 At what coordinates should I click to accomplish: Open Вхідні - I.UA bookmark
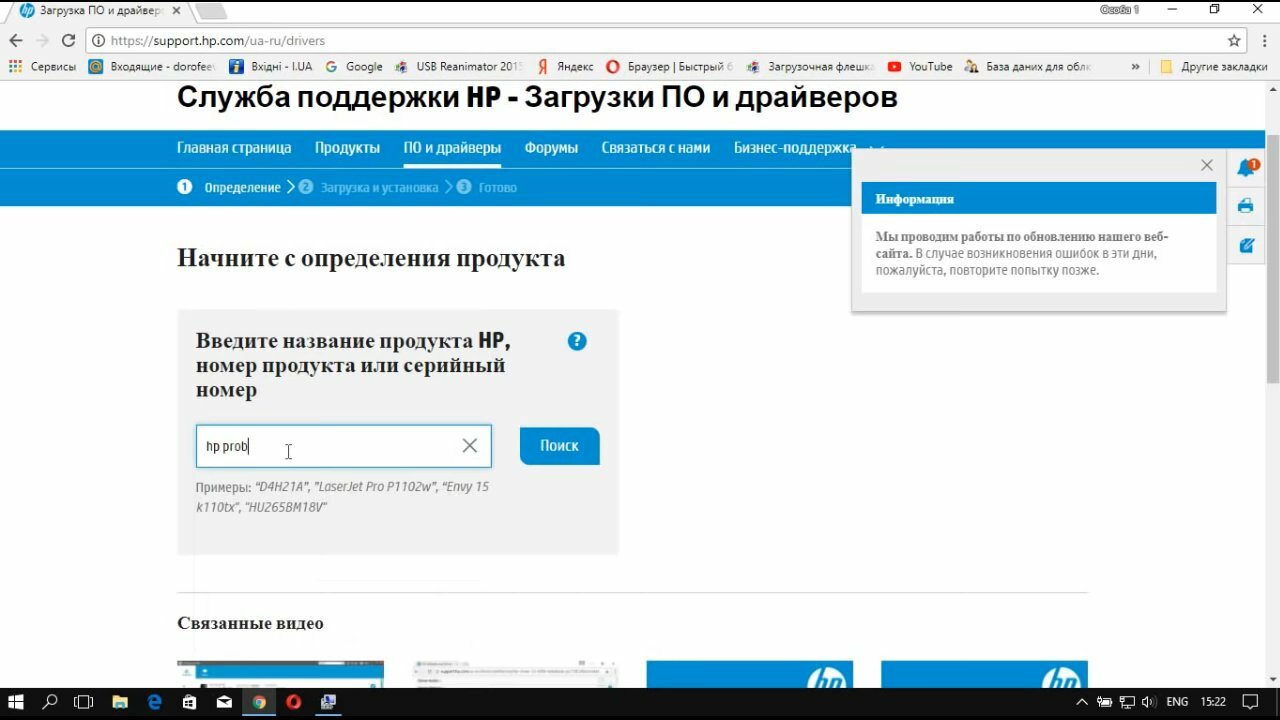[271, 67]
